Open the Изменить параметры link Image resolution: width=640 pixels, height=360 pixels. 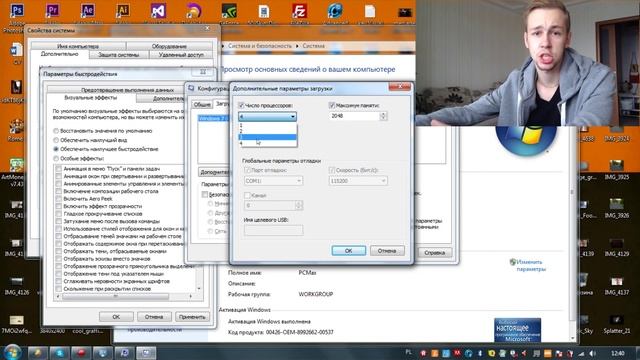[530, 265]
